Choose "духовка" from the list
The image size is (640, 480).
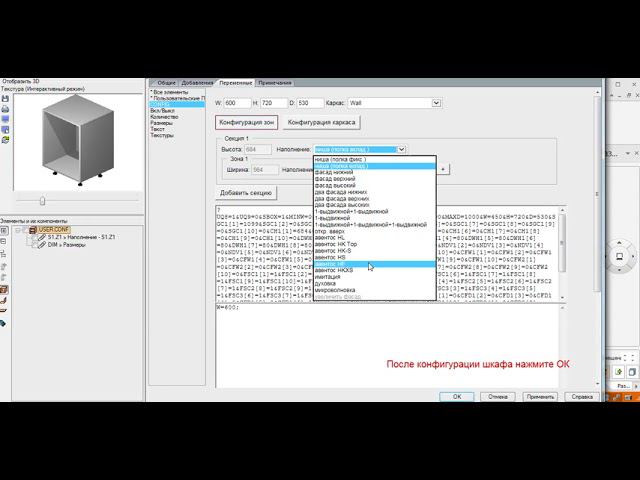tap(374, 283)
